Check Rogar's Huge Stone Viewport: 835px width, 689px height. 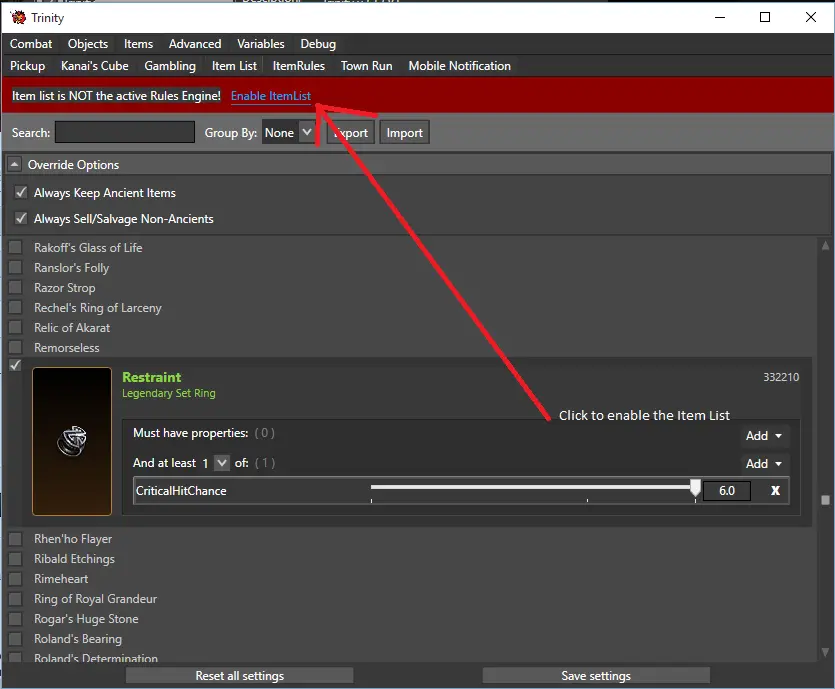(x=15, y=619)
